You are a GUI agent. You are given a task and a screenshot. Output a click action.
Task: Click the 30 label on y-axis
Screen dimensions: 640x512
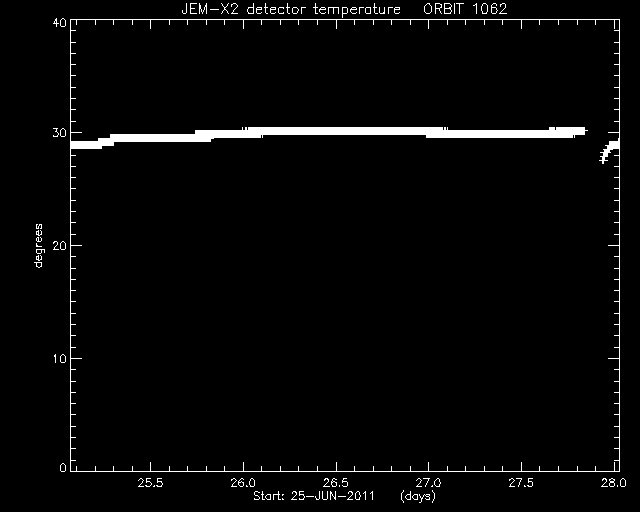point(60,133)
